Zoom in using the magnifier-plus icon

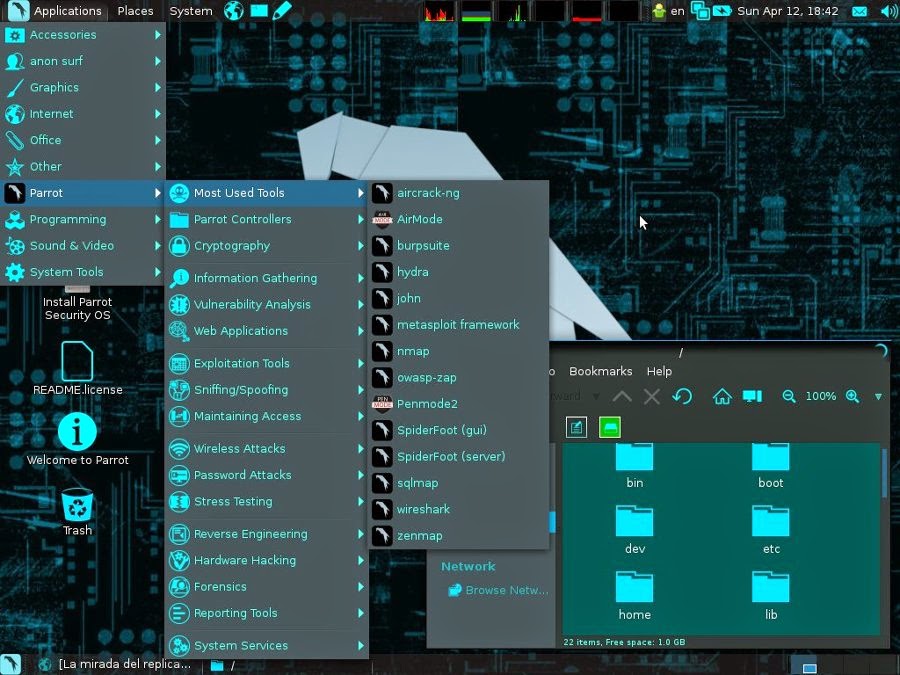(853, 396)
